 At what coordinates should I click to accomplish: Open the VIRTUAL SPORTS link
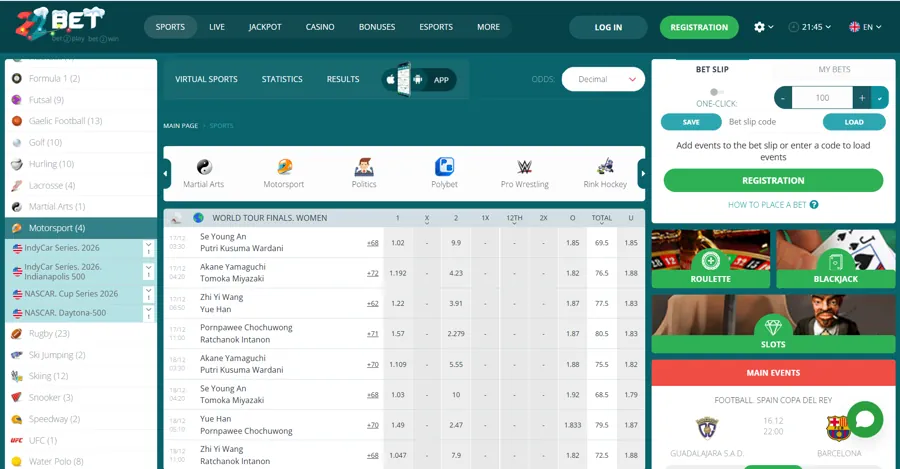(206, 79)
